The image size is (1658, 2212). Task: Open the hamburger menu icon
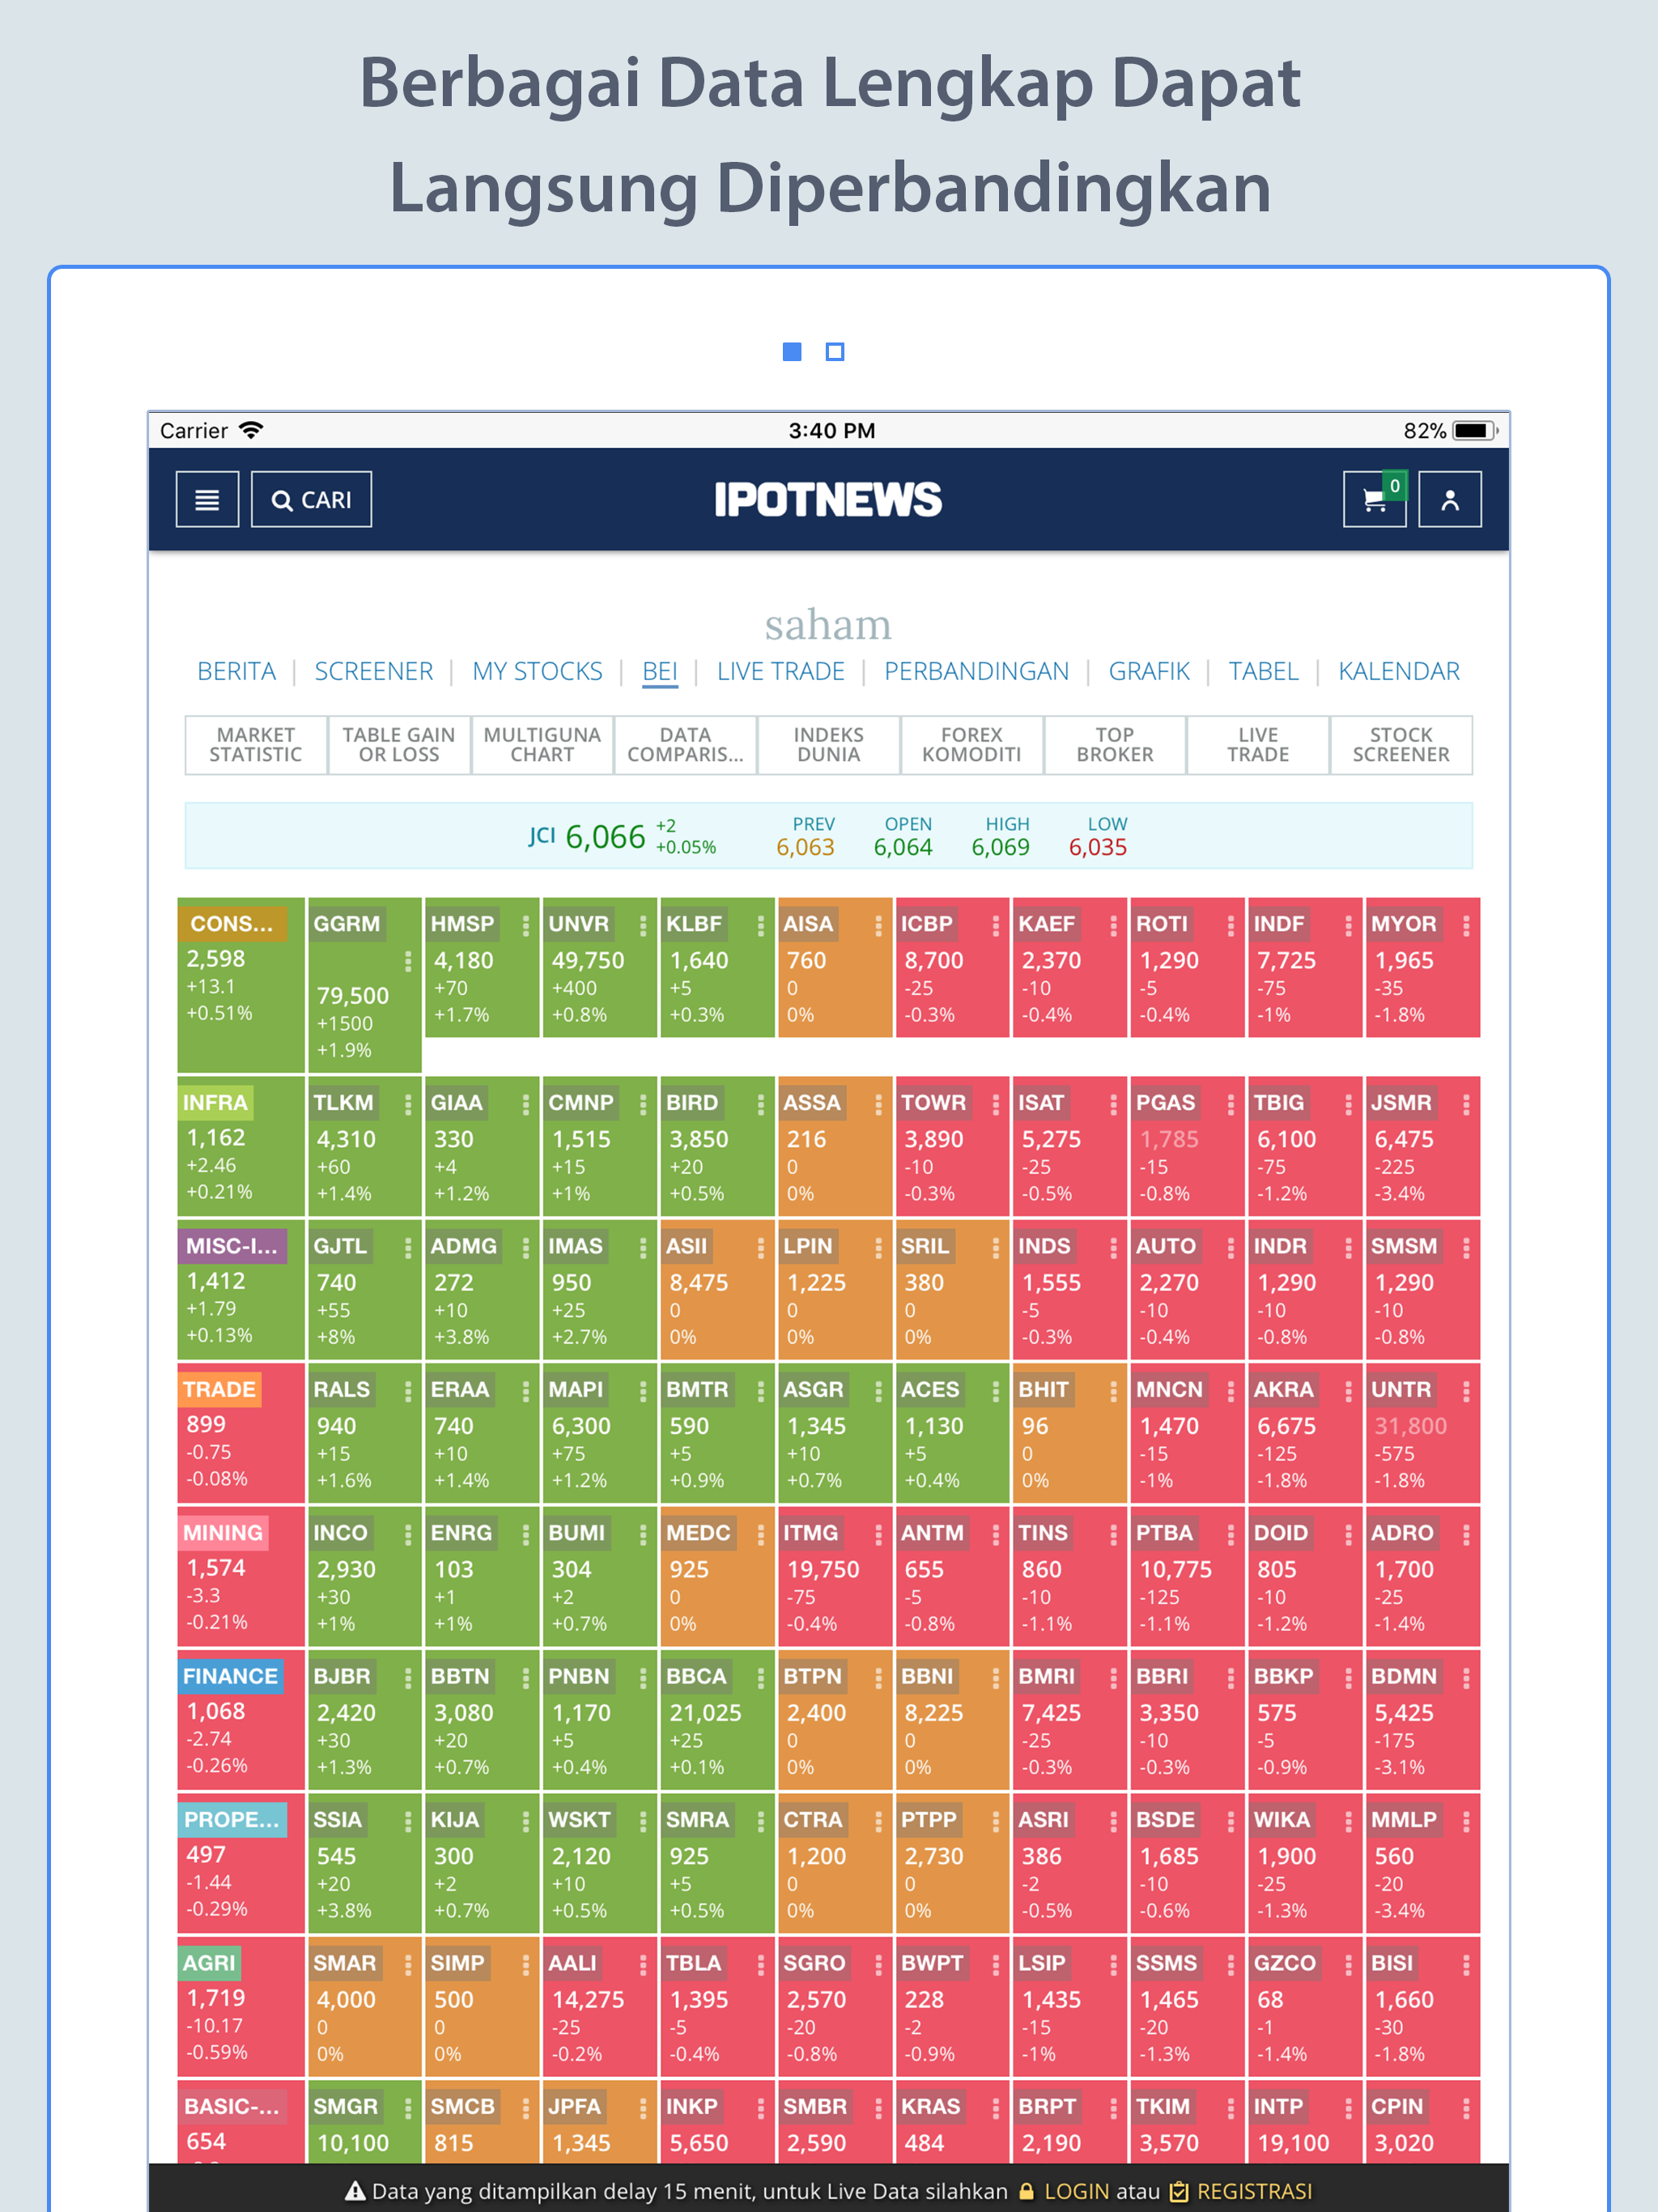[207, 499]
